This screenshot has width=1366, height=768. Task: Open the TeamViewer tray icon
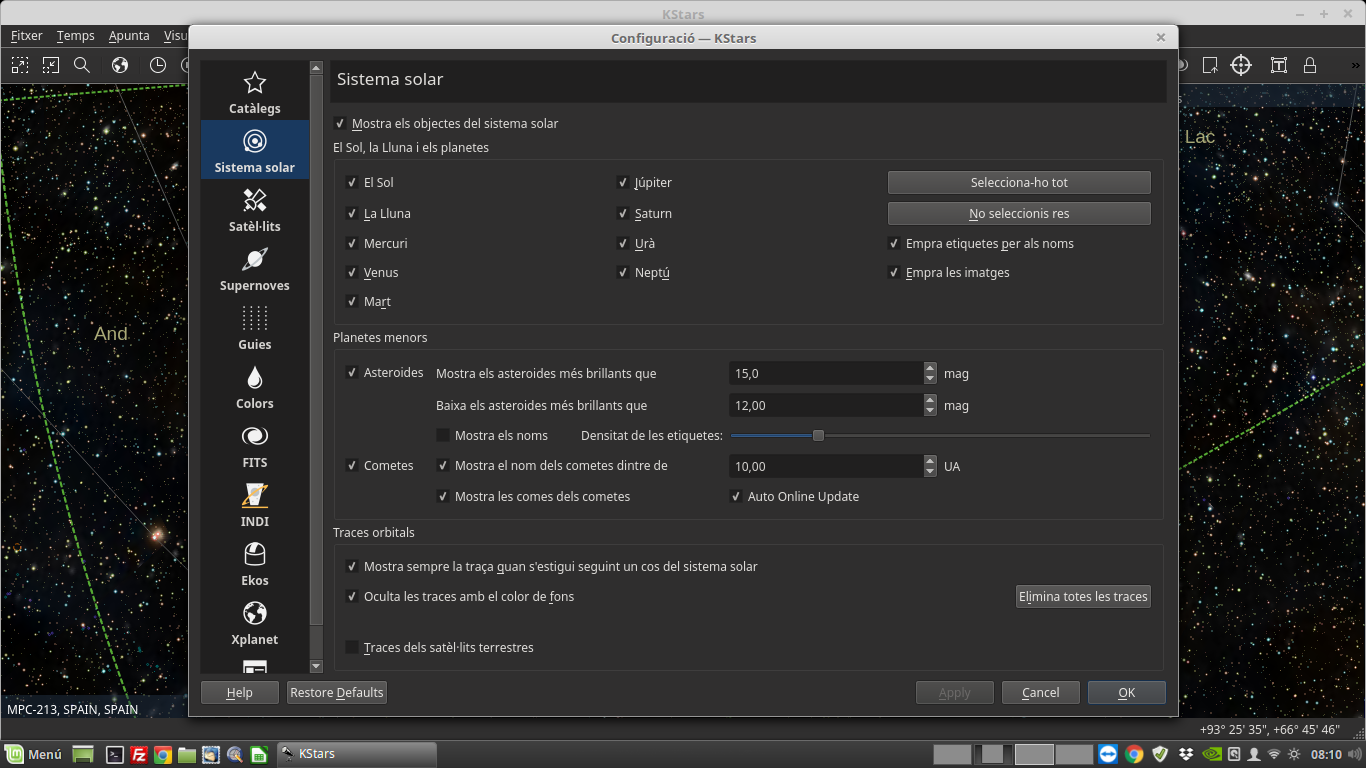(x=1108, y=754)
